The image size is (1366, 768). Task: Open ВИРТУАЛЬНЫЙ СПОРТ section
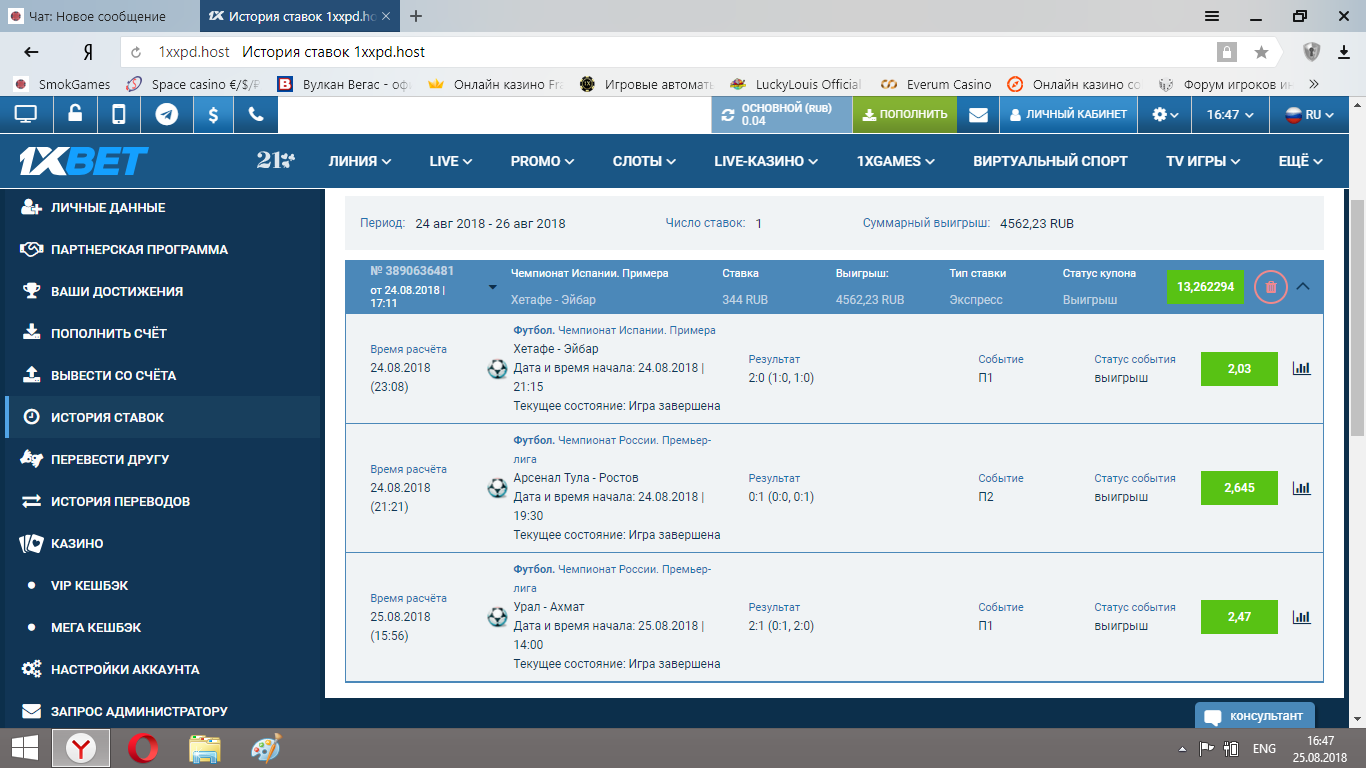[1050, 161]
